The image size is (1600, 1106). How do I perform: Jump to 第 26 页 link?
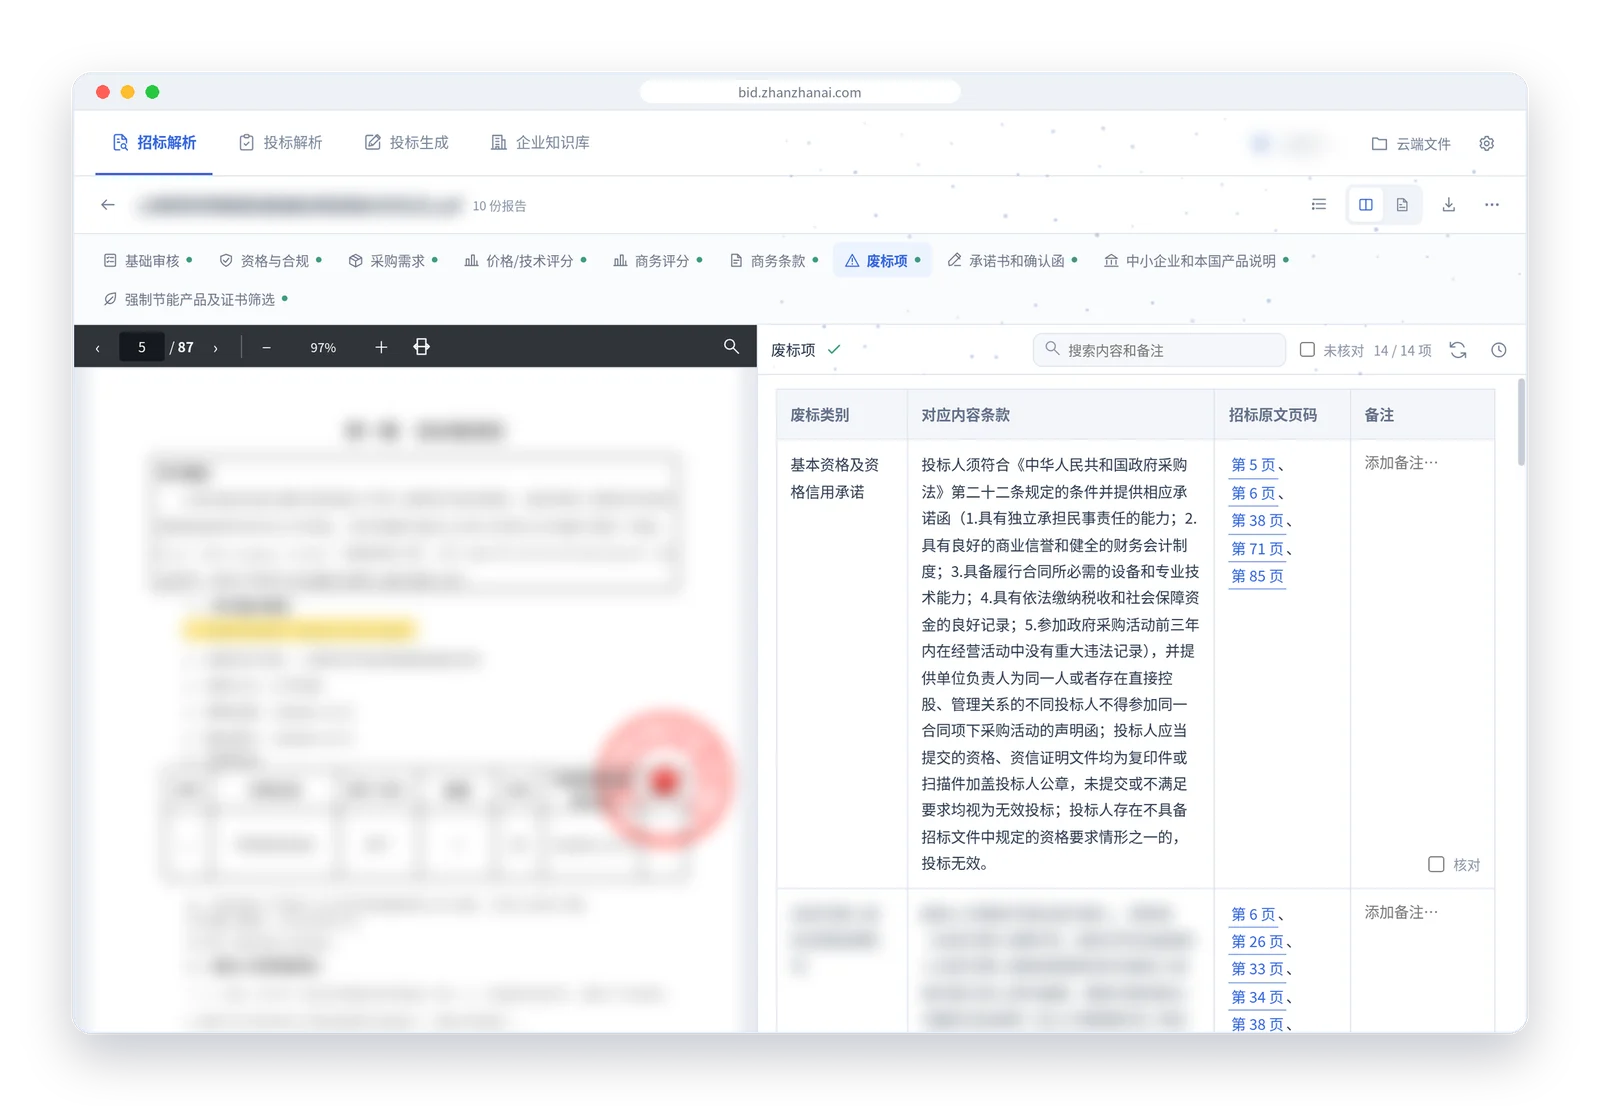[1257, 942]
